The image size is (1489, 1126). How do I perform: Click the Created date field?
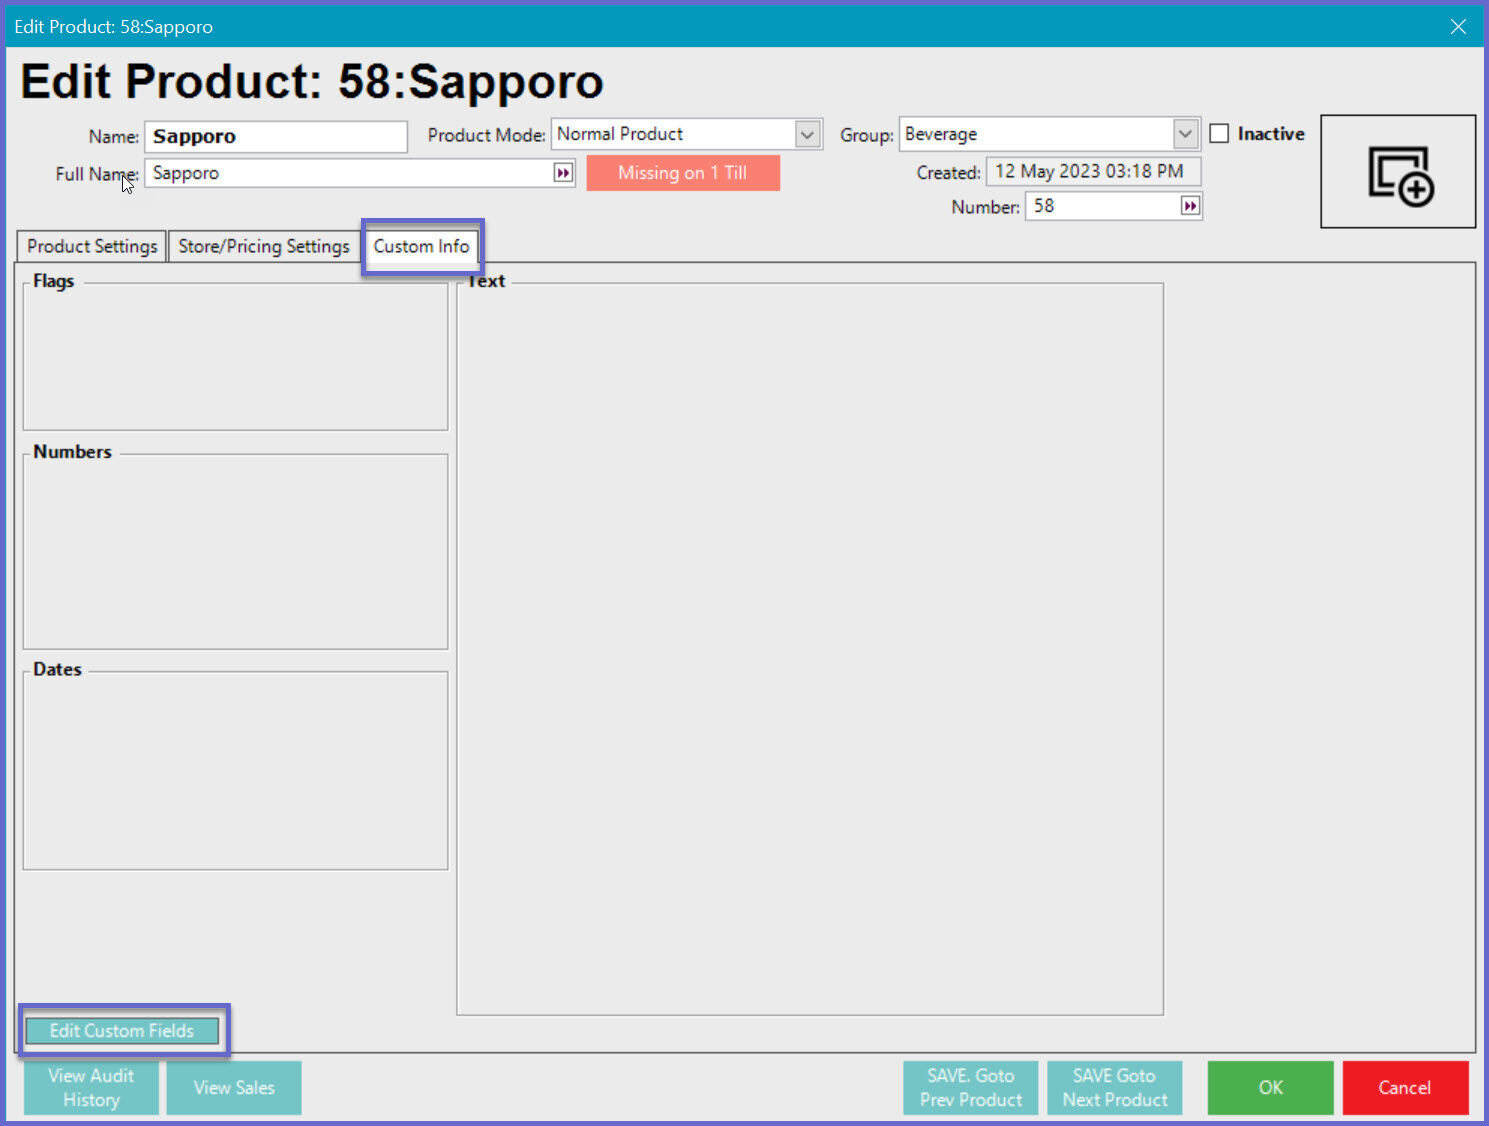[1093, 172]
